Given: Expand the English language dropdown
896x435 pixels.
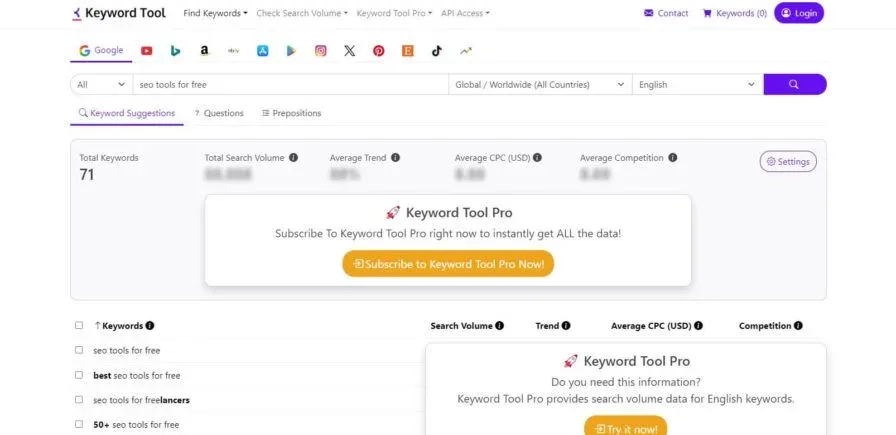Looking at the screenshot, I should (x=697, y=84).
